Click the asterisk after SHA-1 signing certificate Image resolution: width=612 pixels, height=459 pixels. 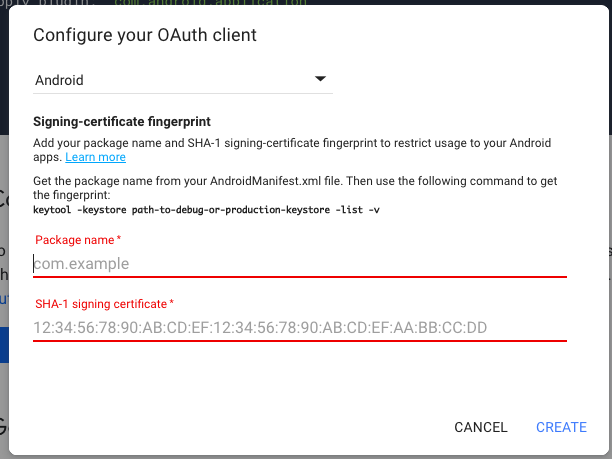(172, 302)
